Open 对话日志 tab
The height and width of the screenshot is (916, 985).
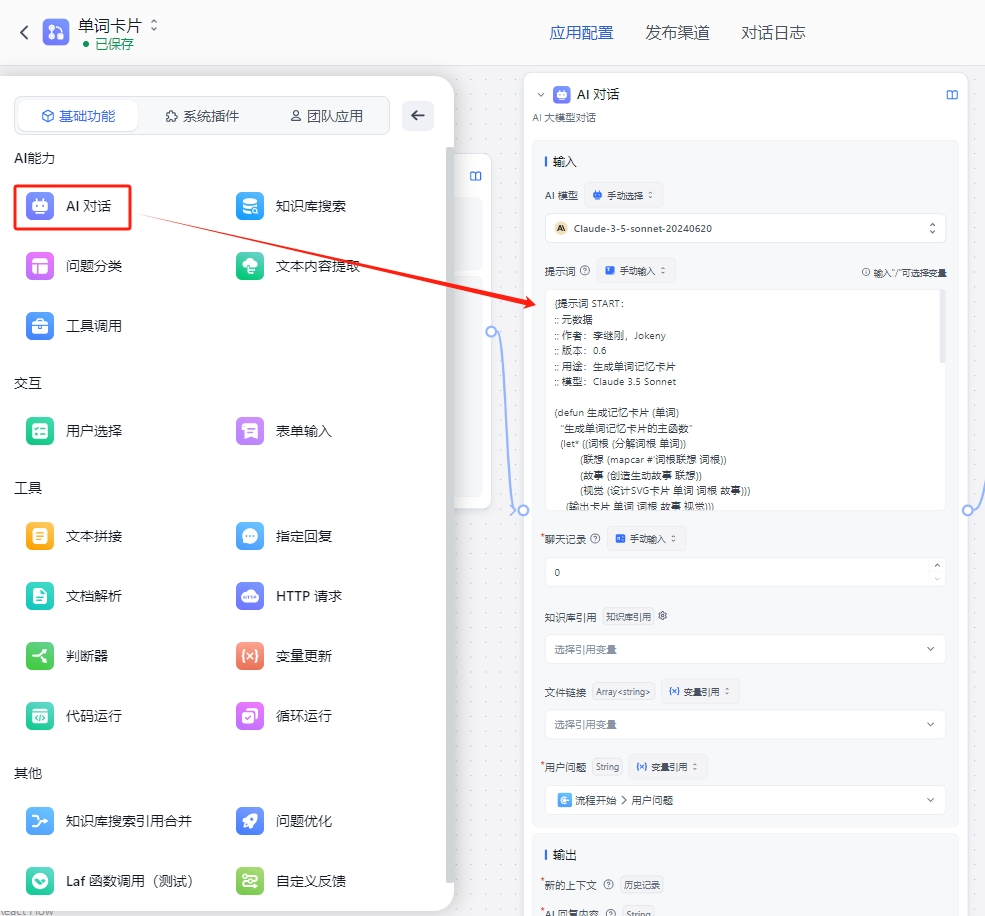tap(773, 33)
